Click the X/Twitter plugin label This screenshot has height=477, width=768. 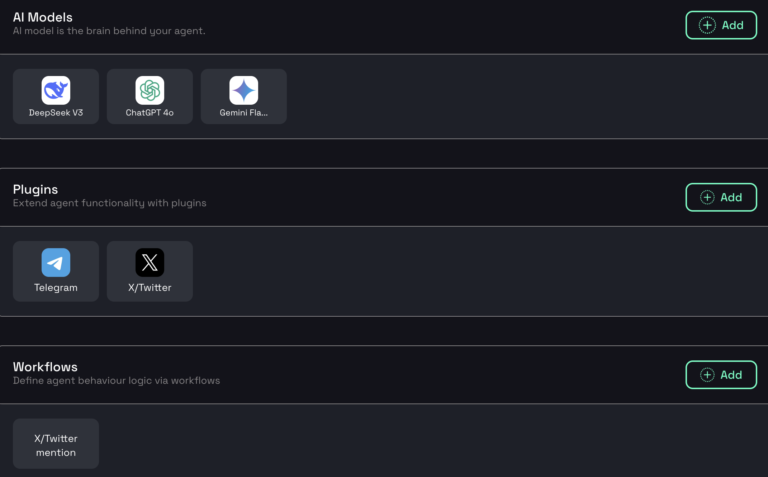[x=149, y=287]
